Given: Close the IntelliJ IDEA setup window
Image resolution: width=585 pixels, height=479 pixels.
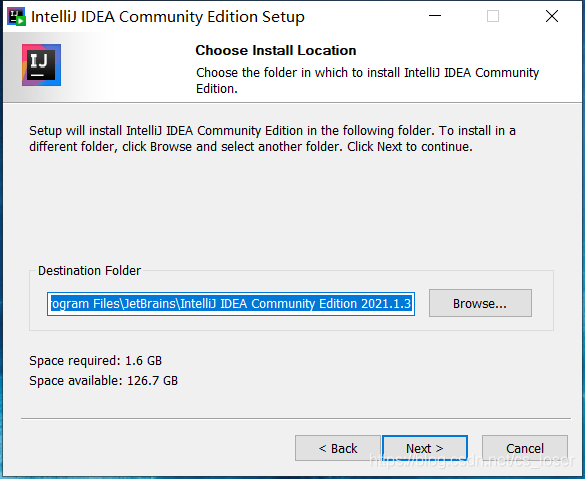Looking at the screenshot, I should [552, 16].
